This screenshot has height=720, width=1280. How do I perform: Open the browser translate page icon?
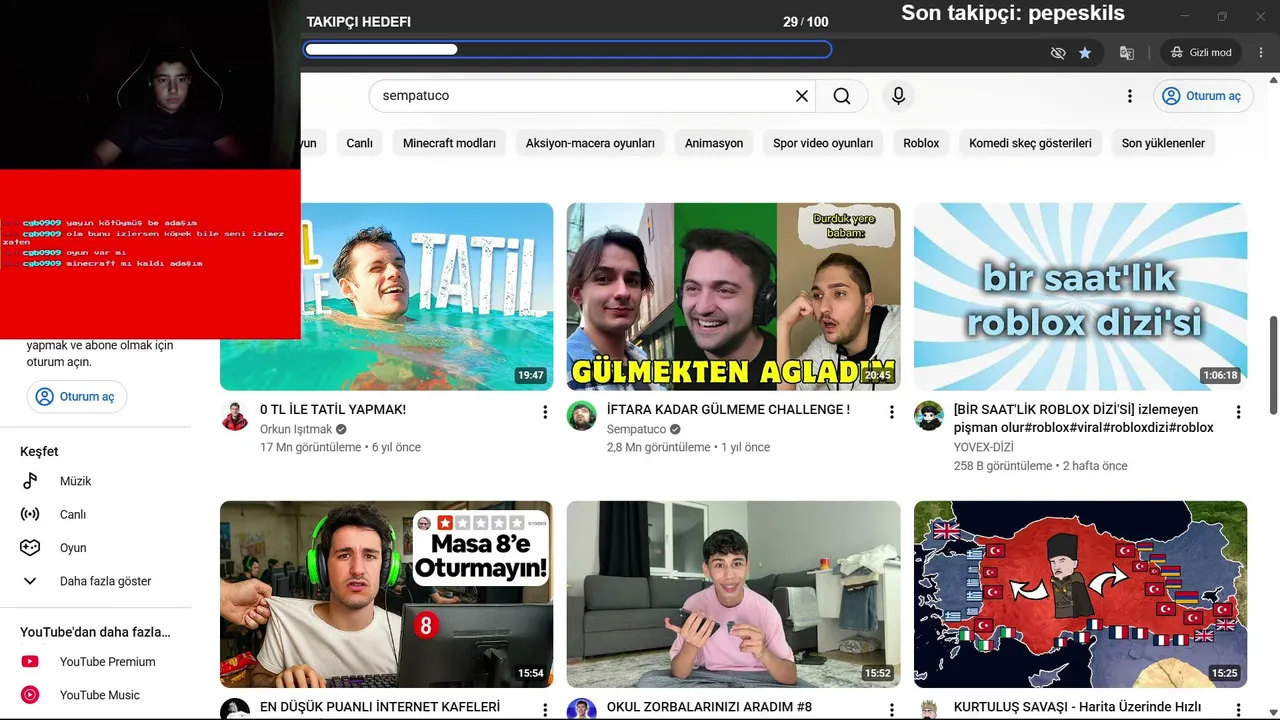1127,52
